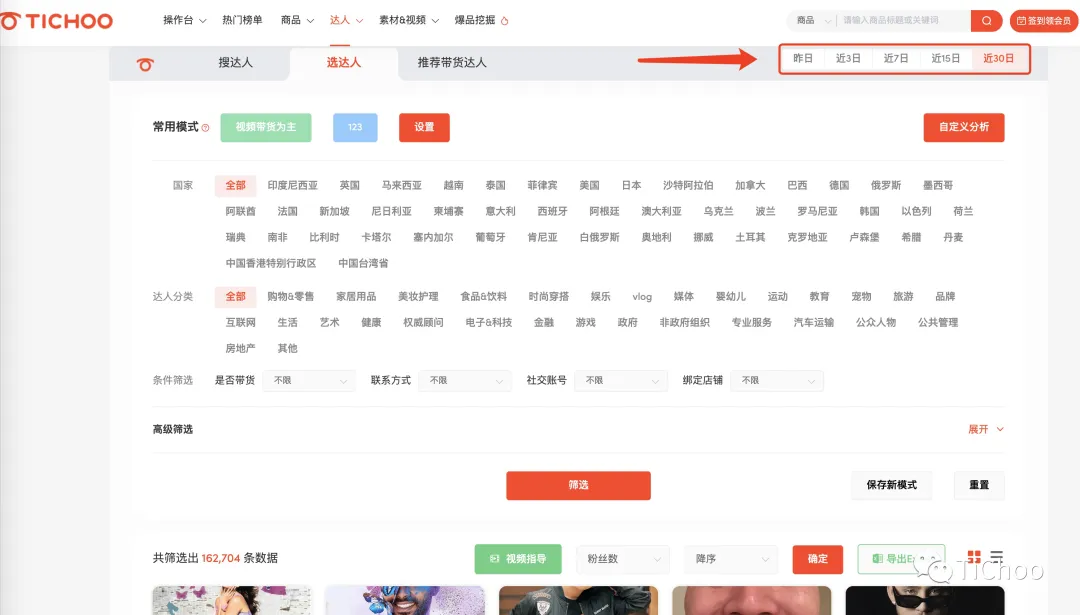Open the 粉丝数 sort dropdown

tap(622, 559)
